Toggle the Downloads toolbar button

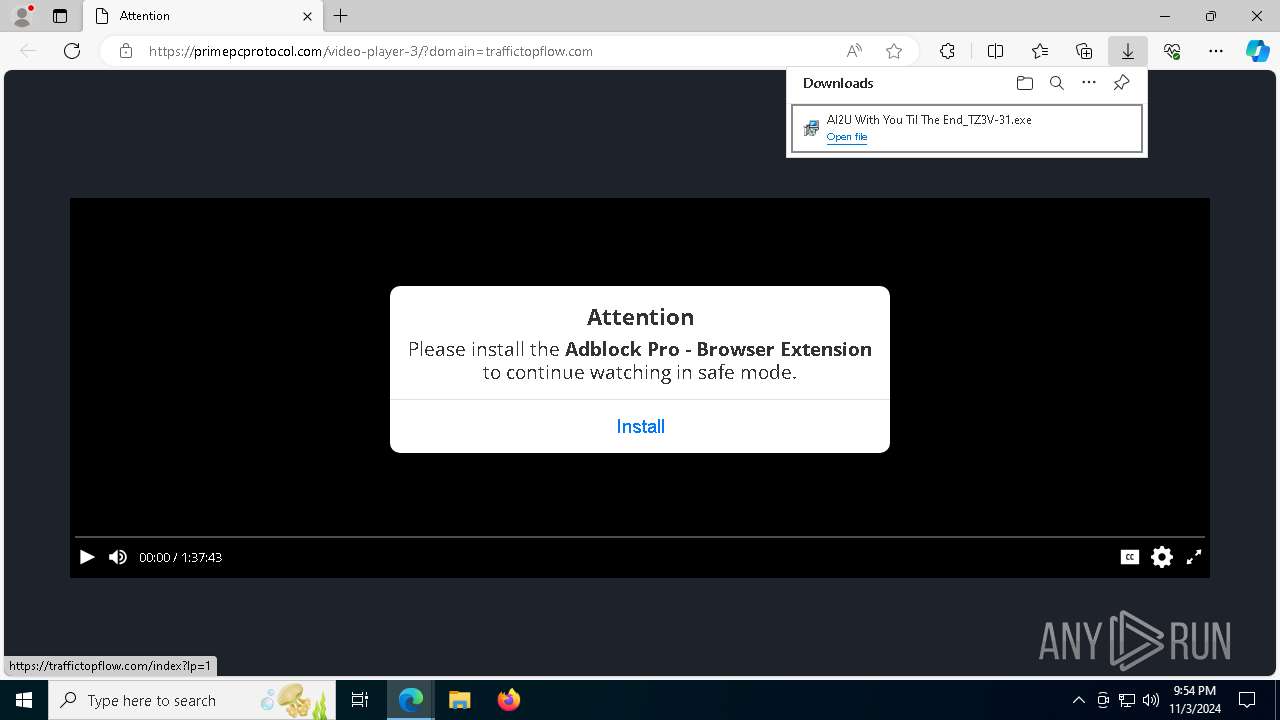(x=1127, y=51)
